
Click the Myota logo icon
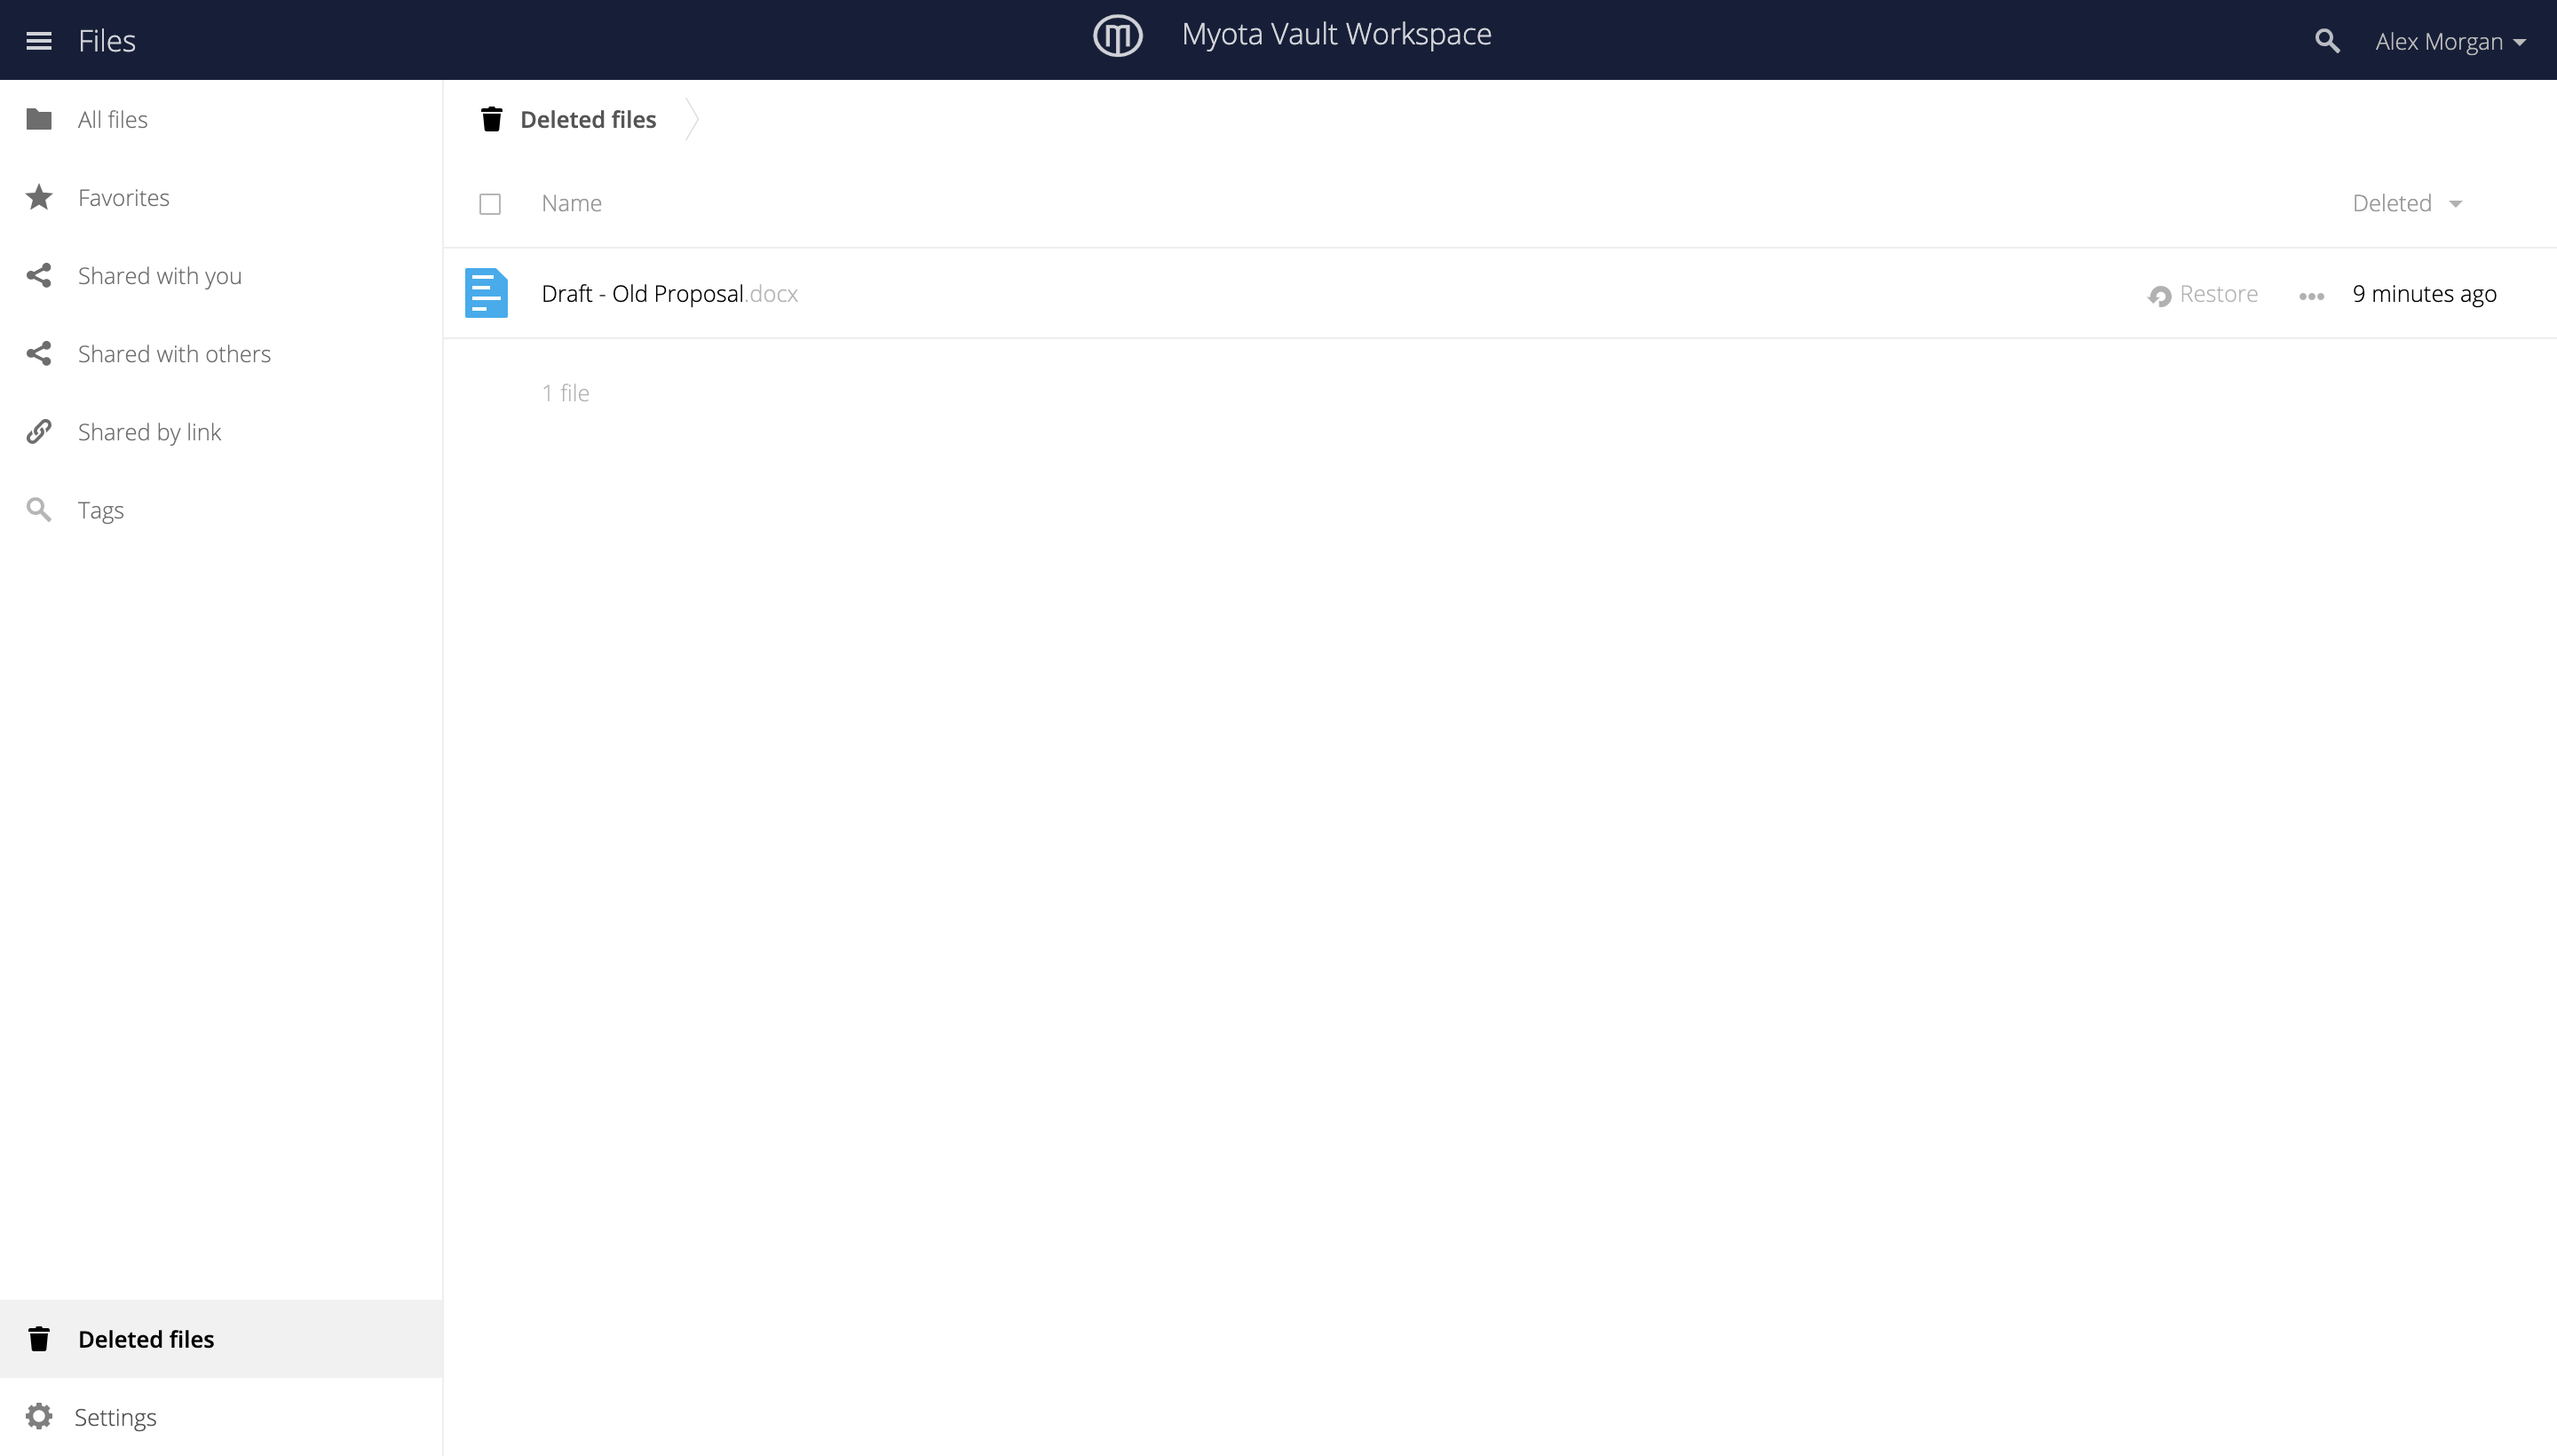pos(1117,36)
